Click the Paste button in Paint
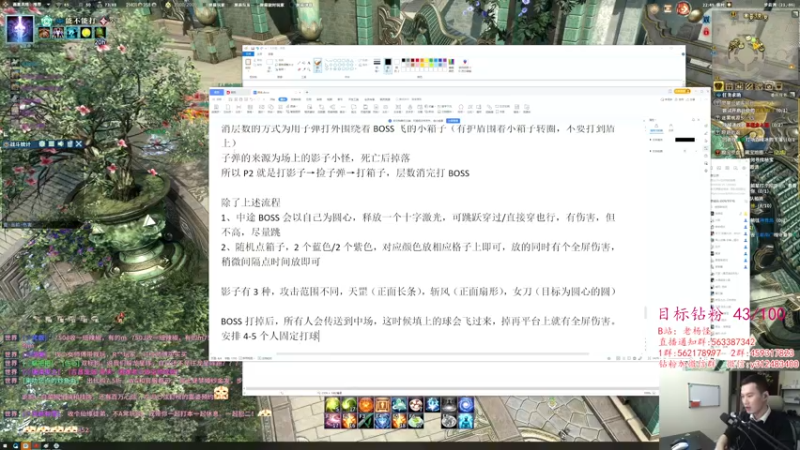800x450 pixels. [x=248, y=64]
